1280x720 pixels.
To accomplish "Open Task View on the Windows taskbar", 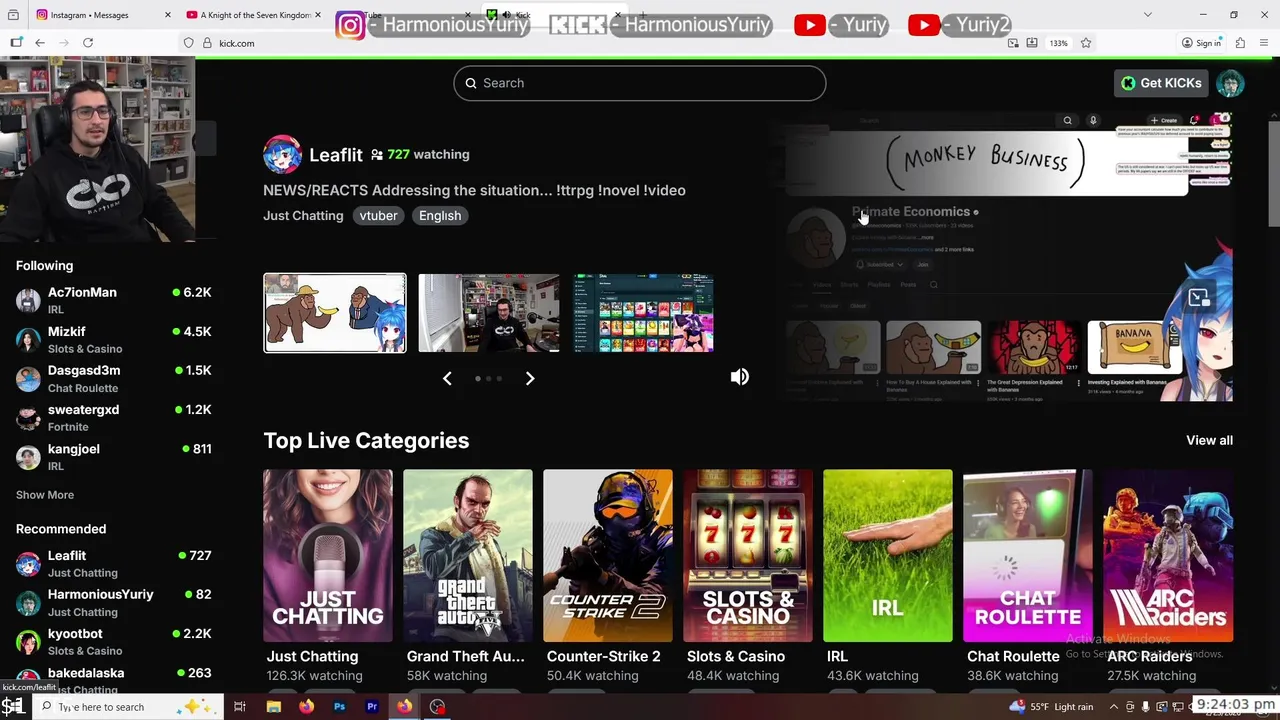I will [239, 707].
